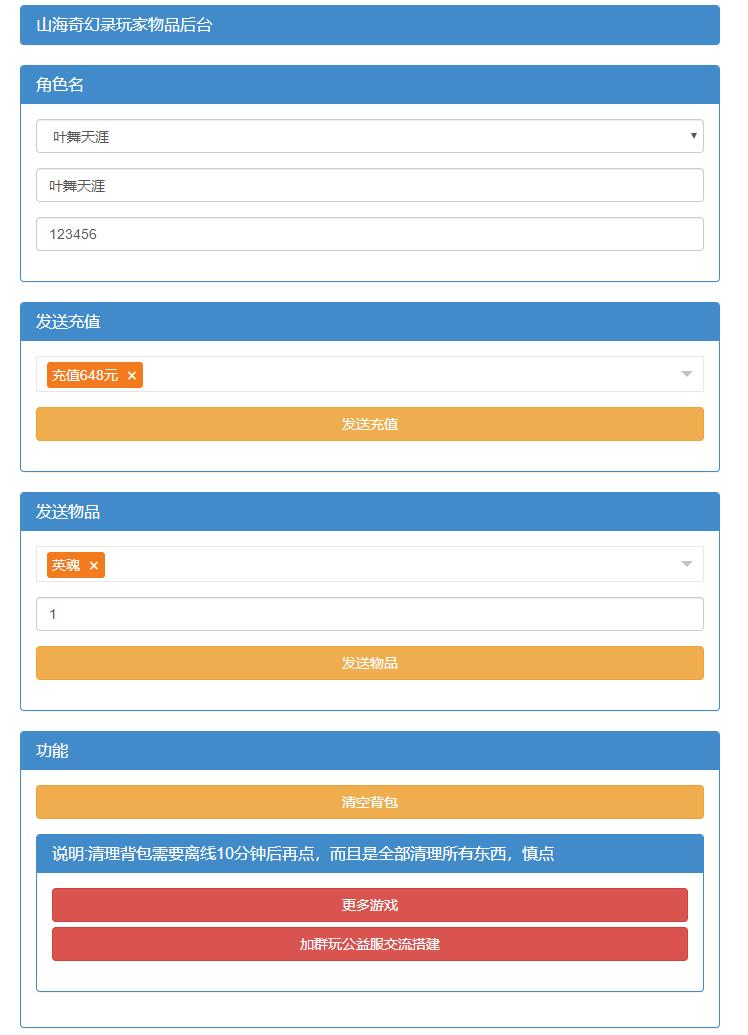Click the 更多游戏 red button
748x1035 pixels.
[x=370, y=905]
